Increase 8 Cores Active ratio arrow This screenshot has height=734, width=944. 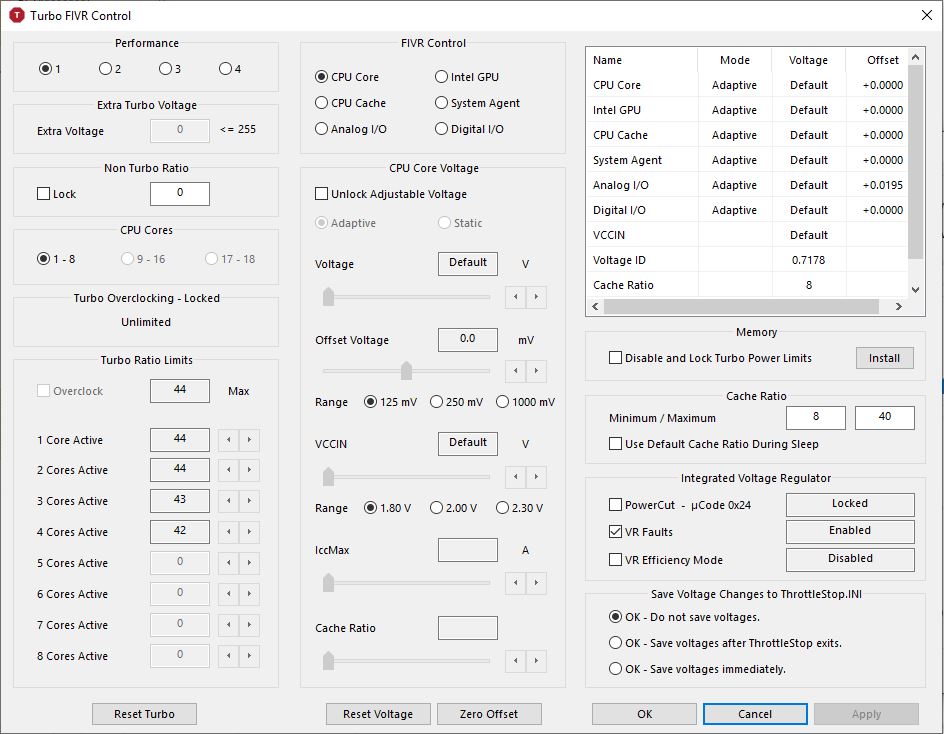249,656
